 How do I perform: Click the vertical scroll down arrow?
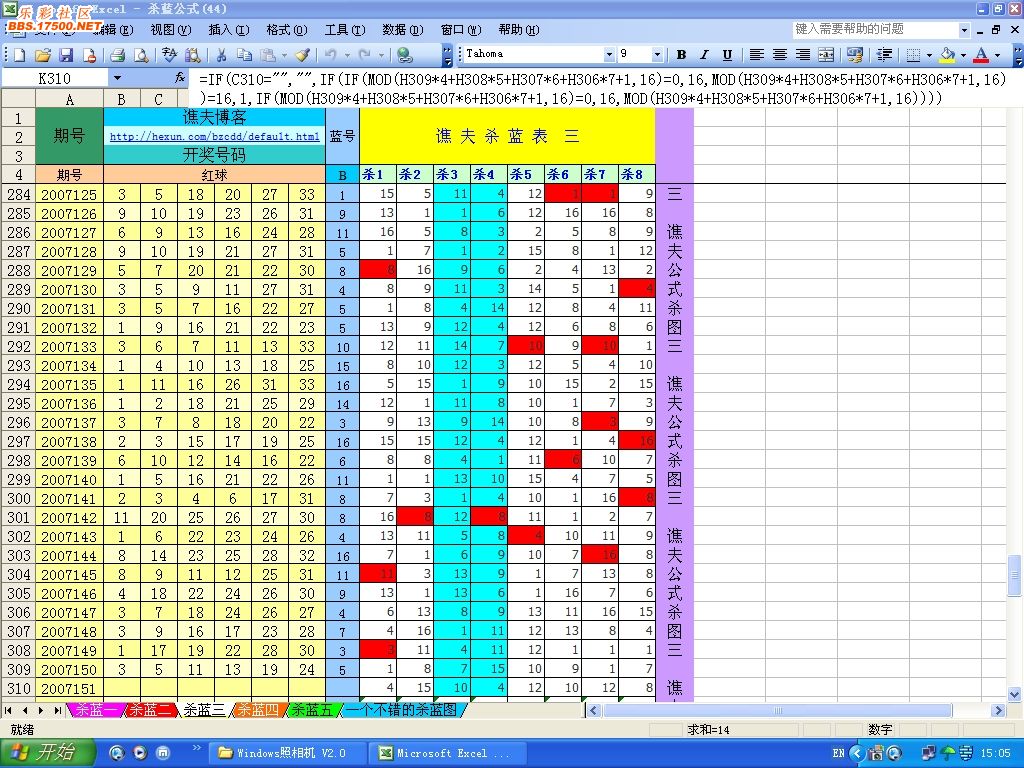click(x=1015, y=694)
